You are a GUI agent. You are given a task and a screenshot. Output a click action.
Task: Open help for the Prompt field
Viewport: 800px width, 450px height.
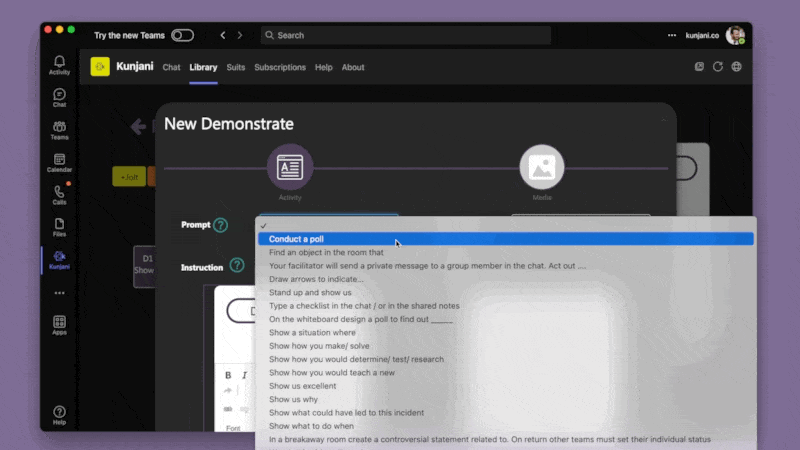[220, 225]
